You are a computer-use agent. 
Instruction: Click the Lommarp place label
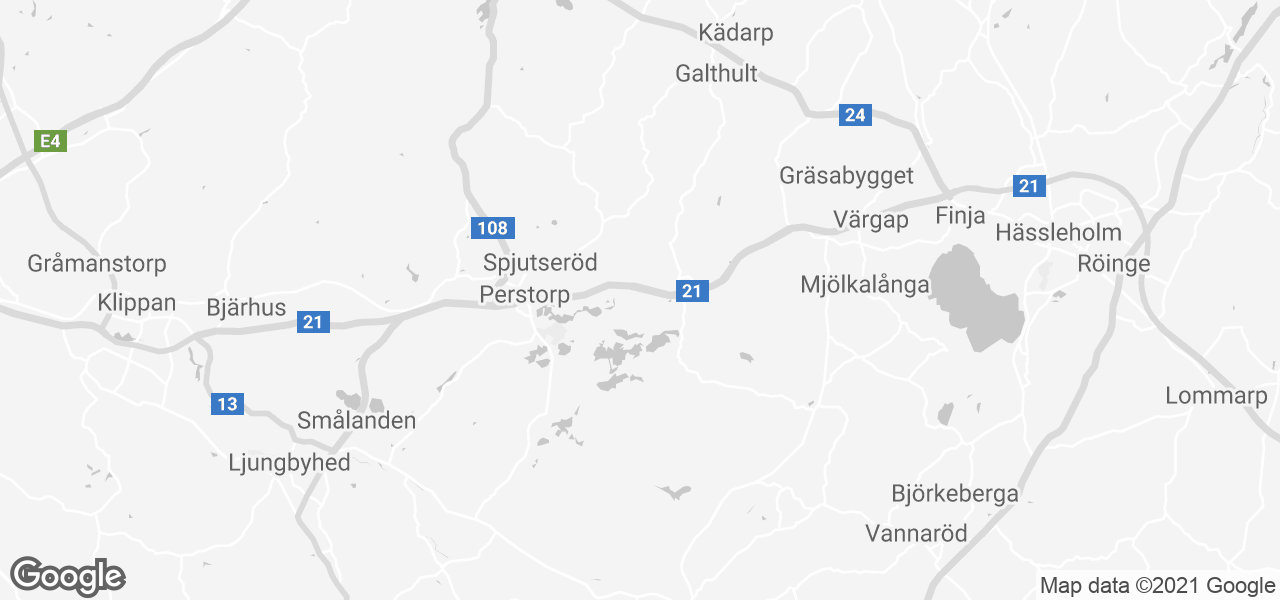coord(1217,396)
